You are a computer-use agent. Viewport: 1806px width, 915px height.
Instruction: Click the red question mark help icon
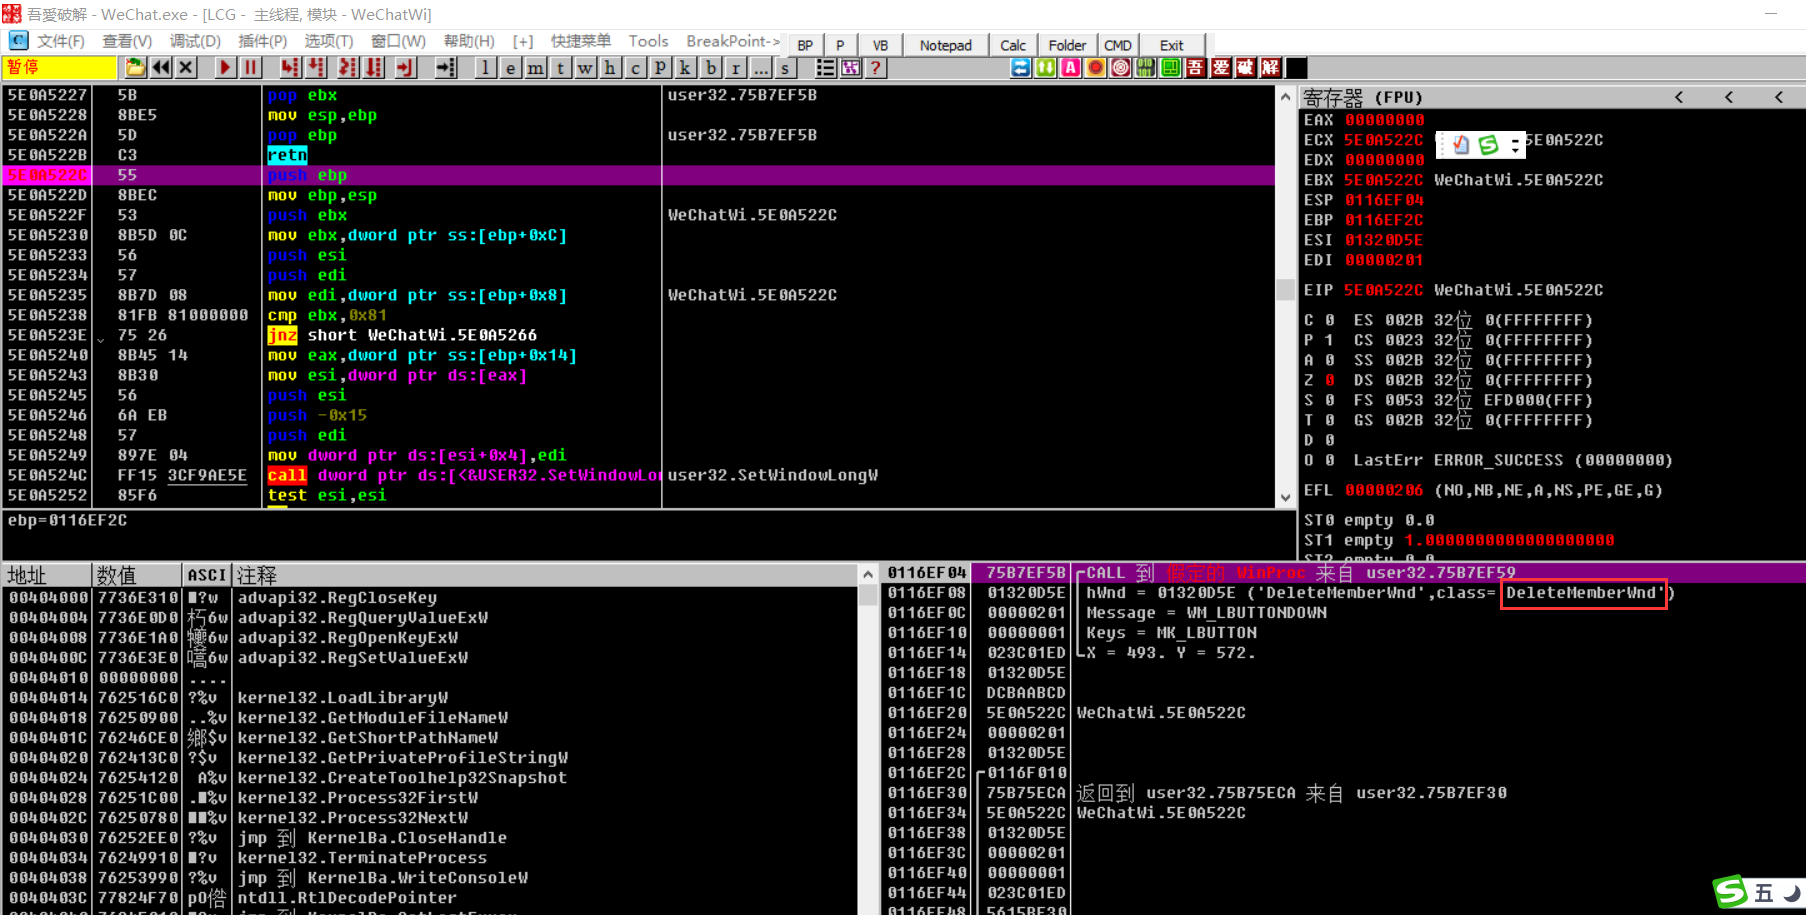point(876,68)
